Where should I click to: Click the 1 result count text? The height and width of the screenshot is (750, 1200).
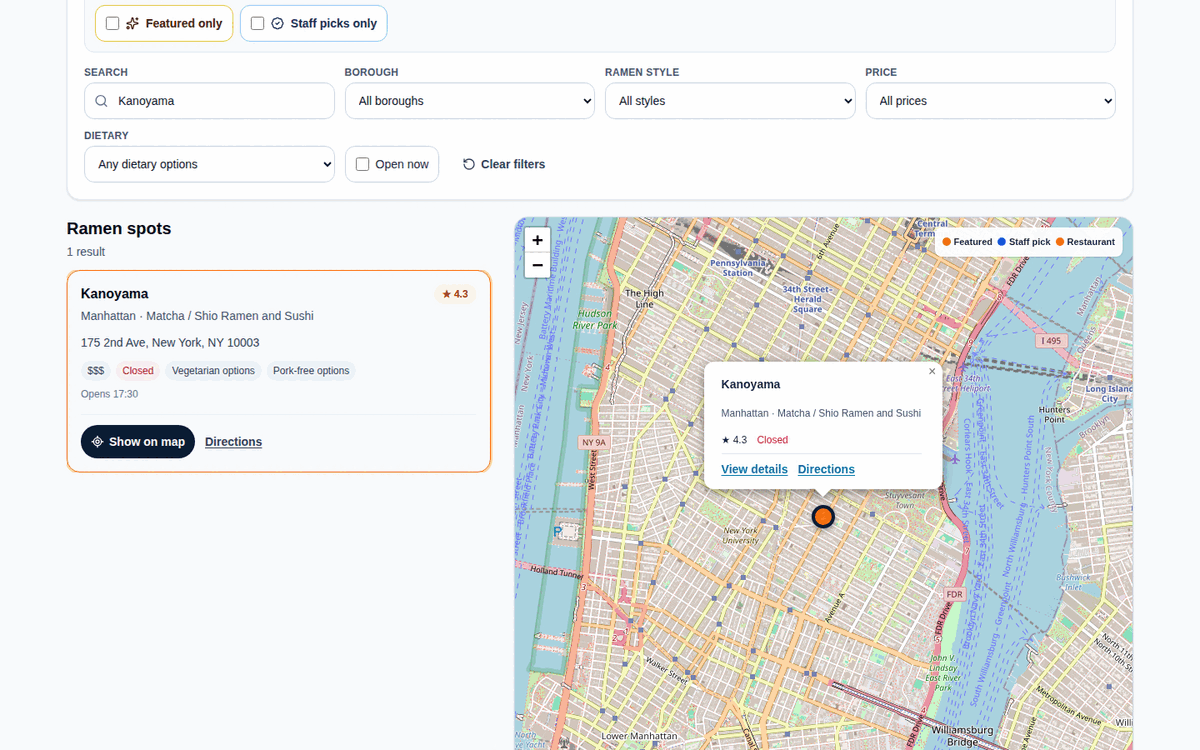86,252
